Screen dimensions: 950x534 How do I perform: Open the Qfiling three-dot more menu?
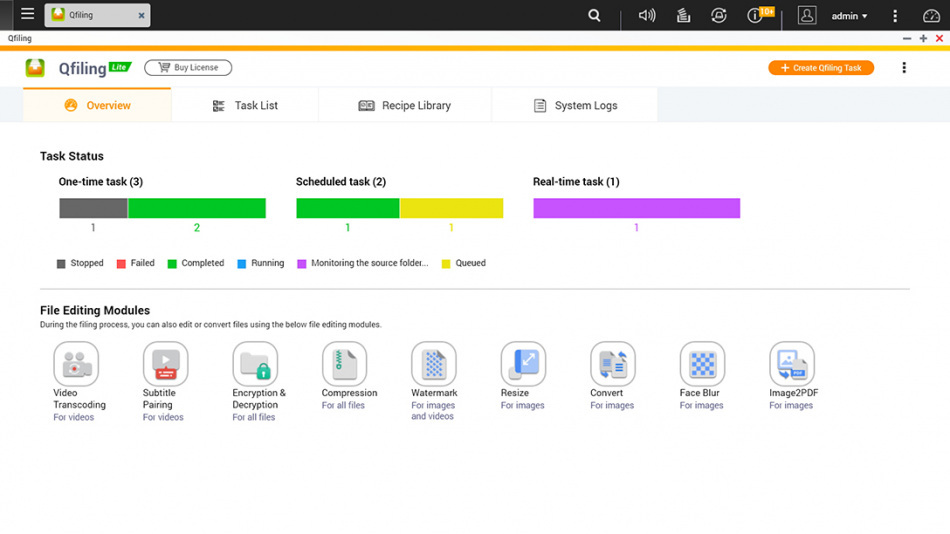click(x=904, y=68)
